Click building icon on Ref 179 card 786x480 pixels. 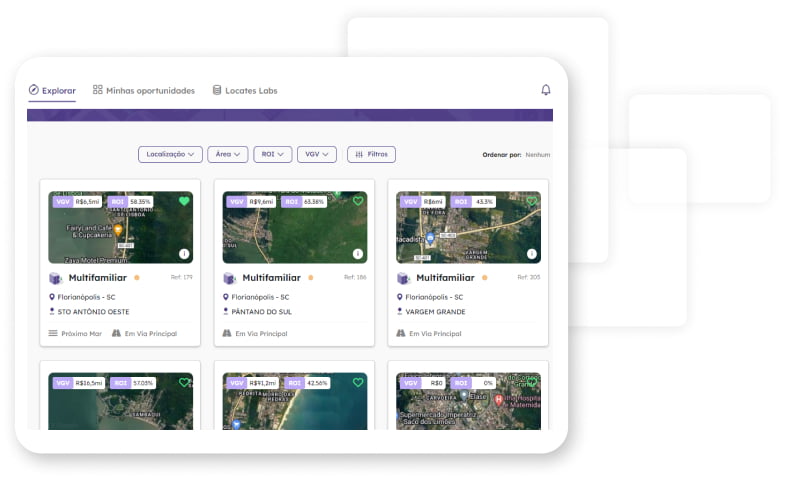(56, 278)
